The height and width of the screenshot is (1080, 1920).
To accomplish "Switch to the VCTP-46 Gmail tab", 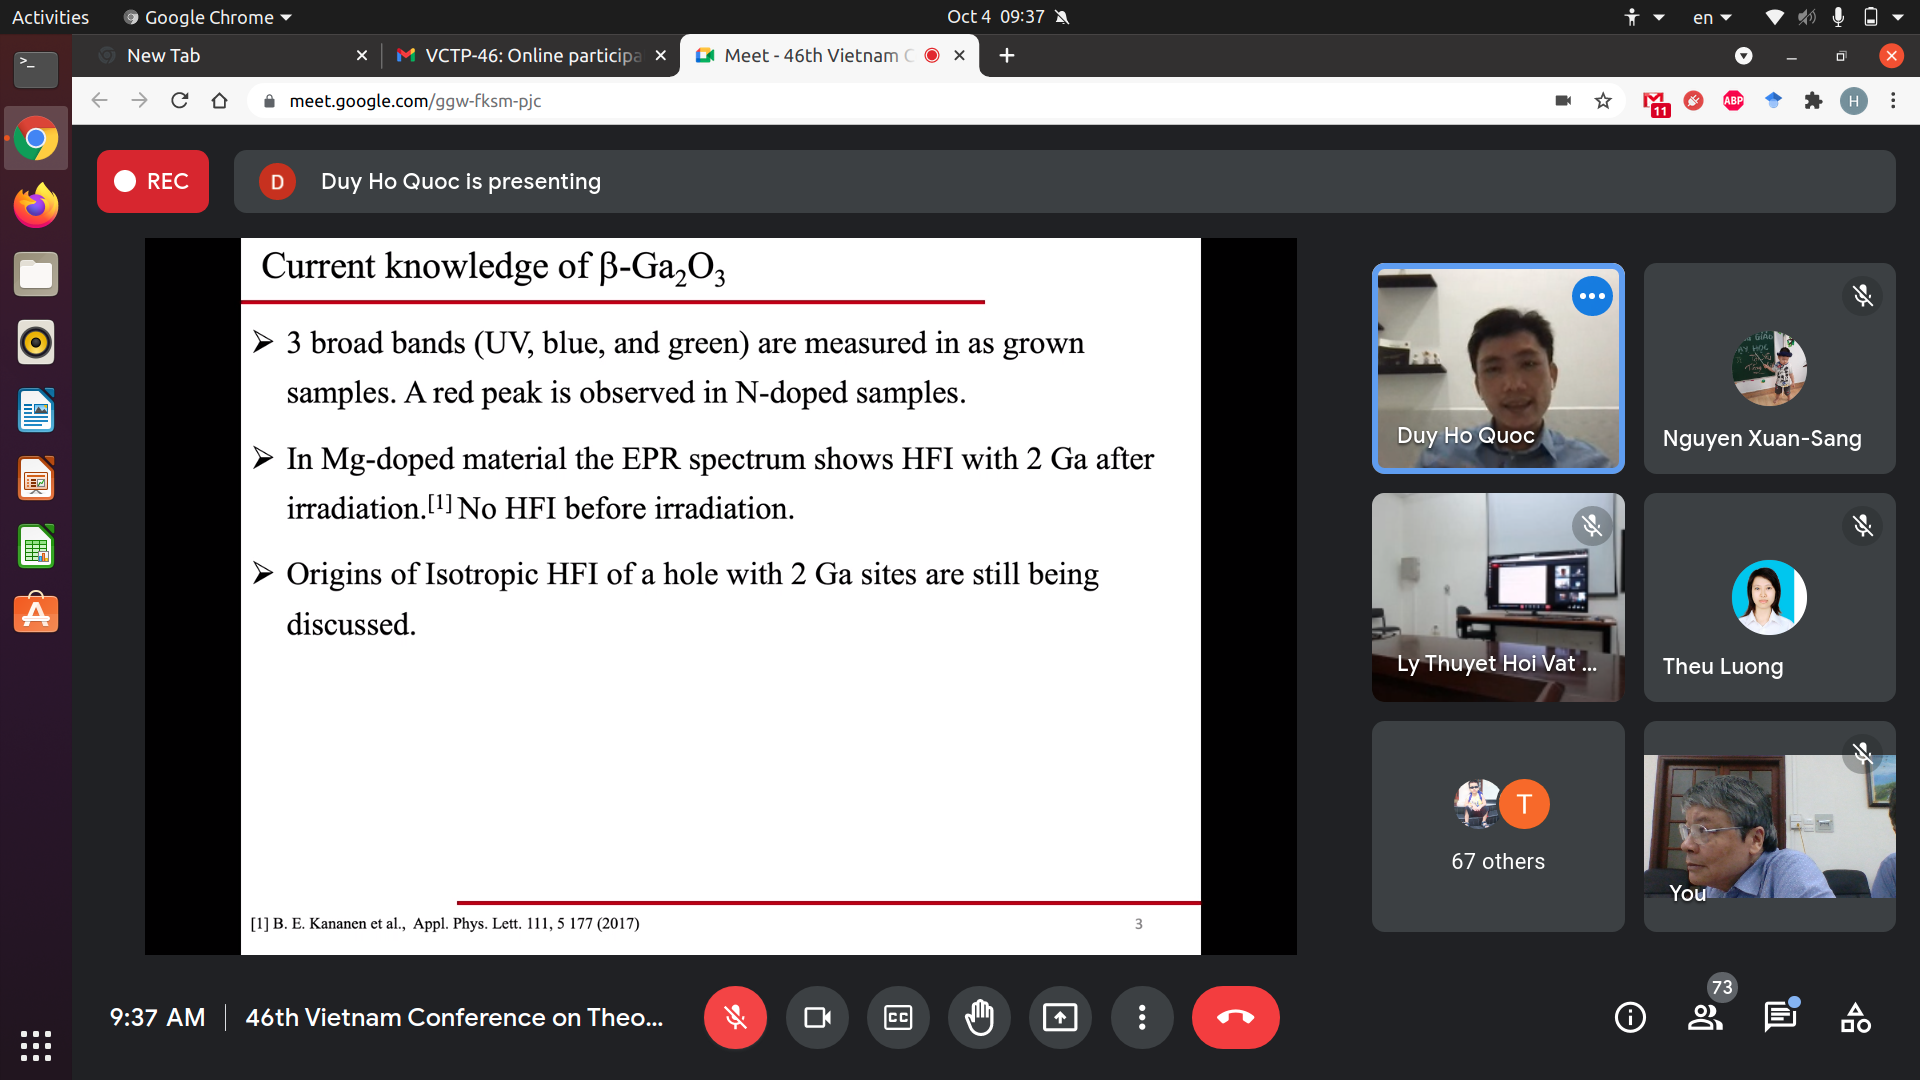I will pyautogui.click(x=531, y=56).
